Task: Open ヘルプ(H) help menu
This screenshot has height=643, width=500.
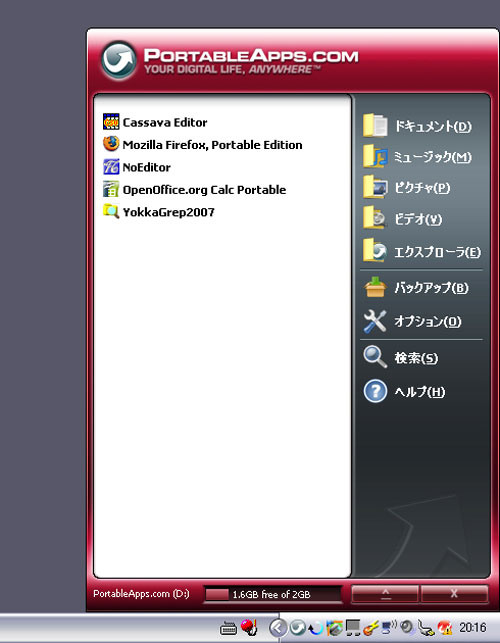Action: click(x=404, y=392)
